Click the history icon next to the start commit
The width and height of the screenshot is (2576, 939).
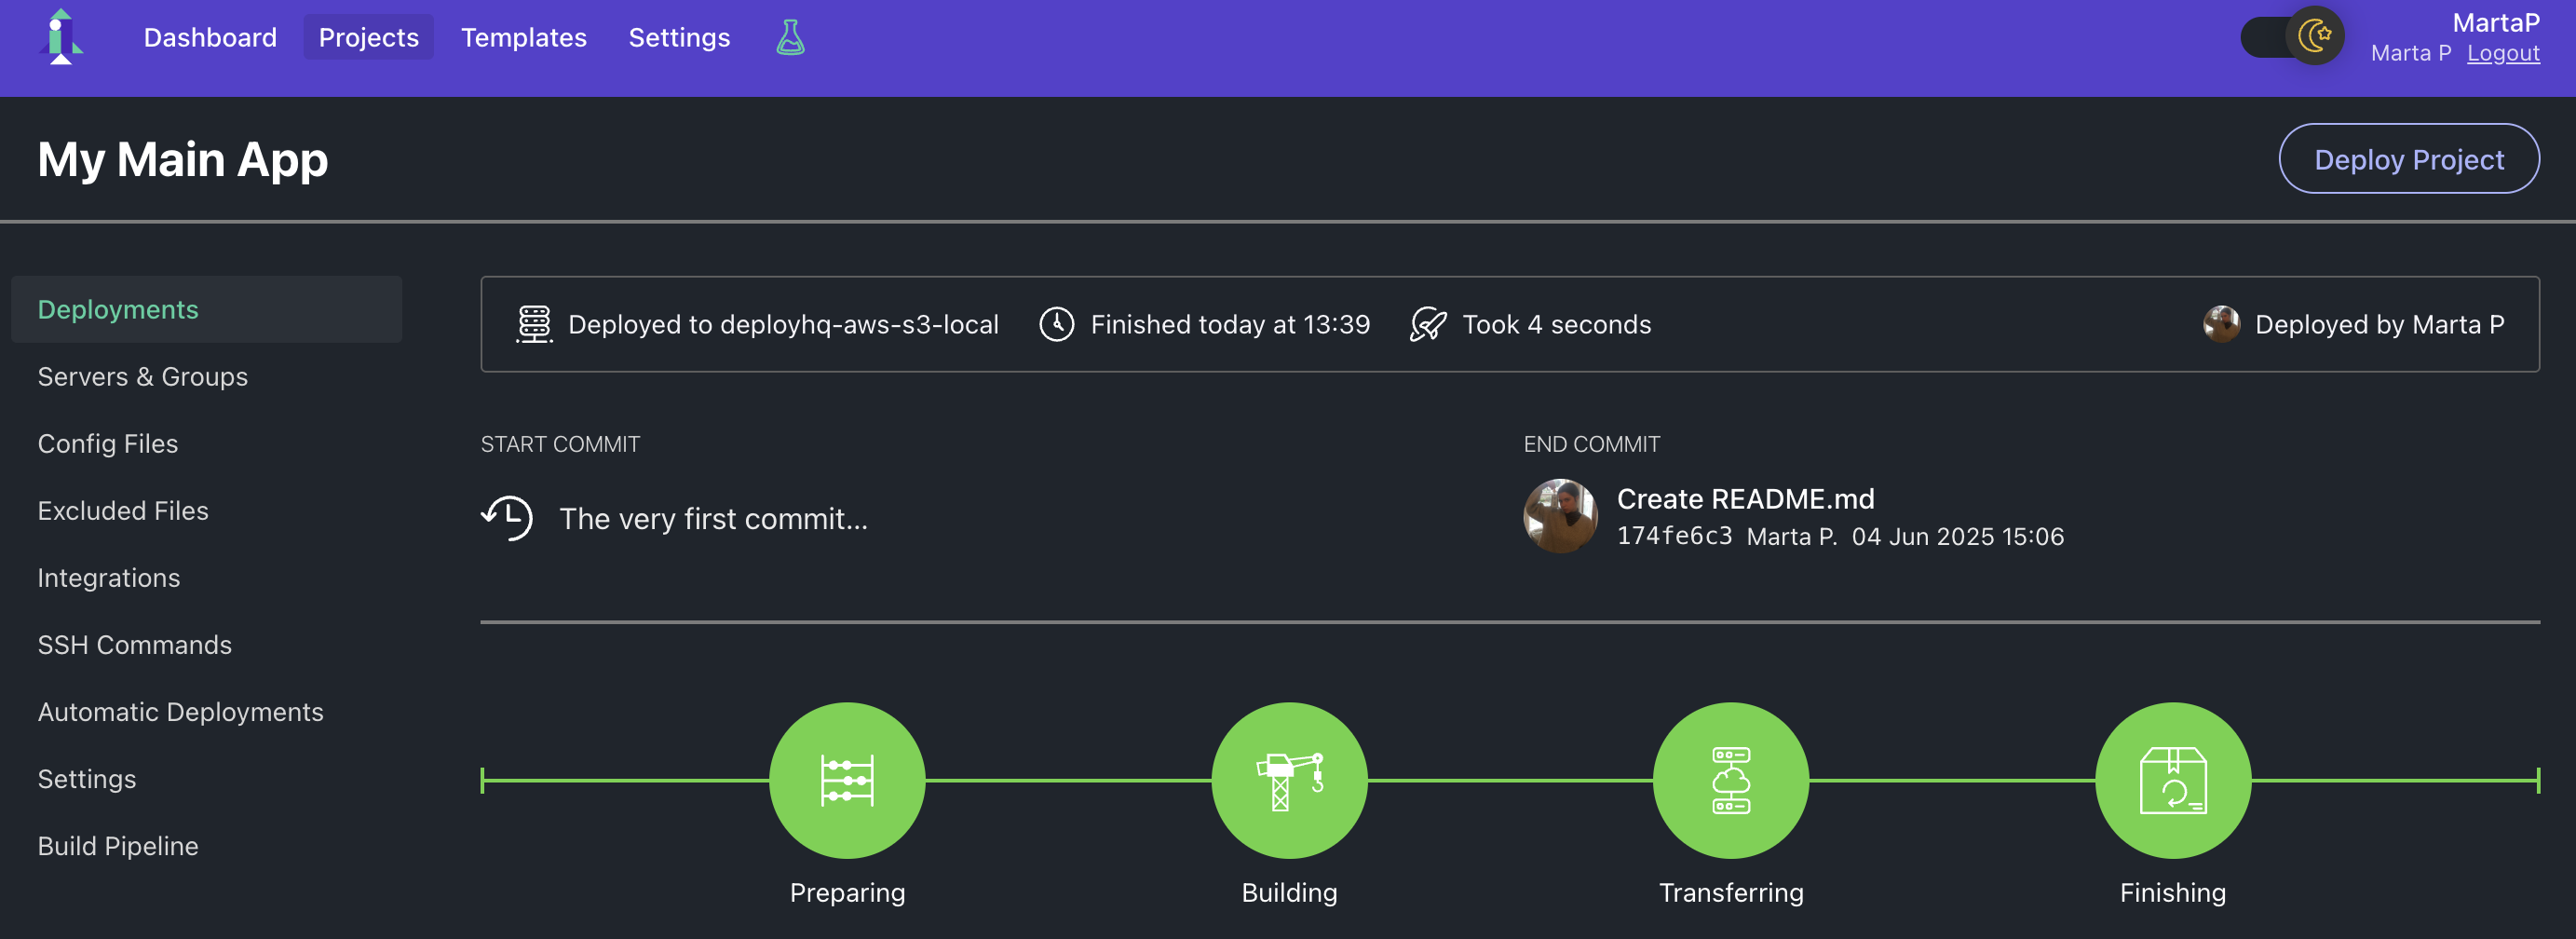click(x=508, y=518)
